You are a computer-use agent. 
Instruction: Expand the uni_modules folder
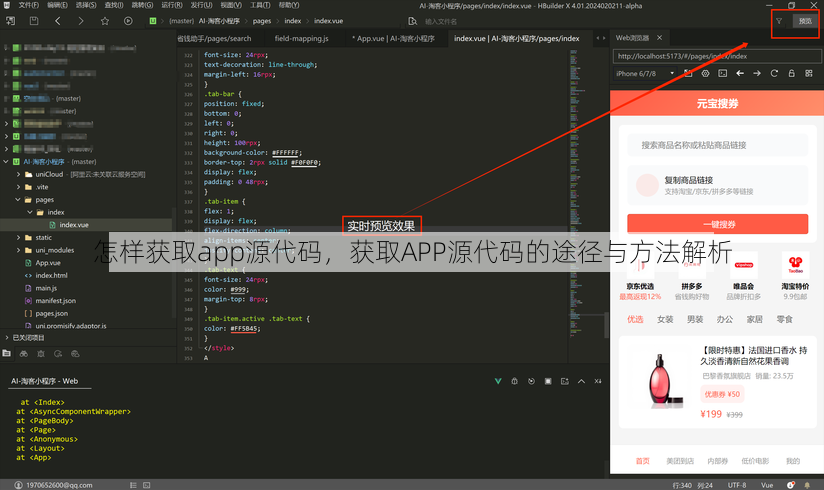18,250
